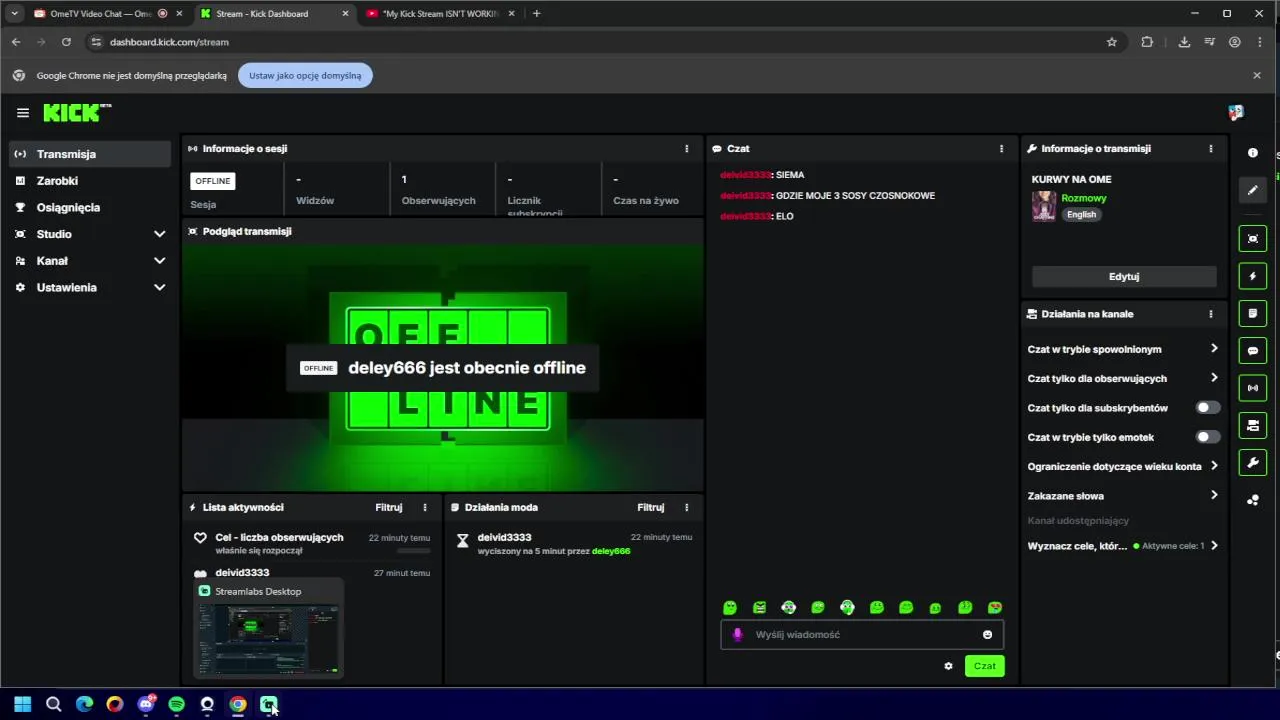Image resolution: width=1280 pixels, height=720 pixels.
Task: Pick the first green emote above chat input
Action: point(730,607)
